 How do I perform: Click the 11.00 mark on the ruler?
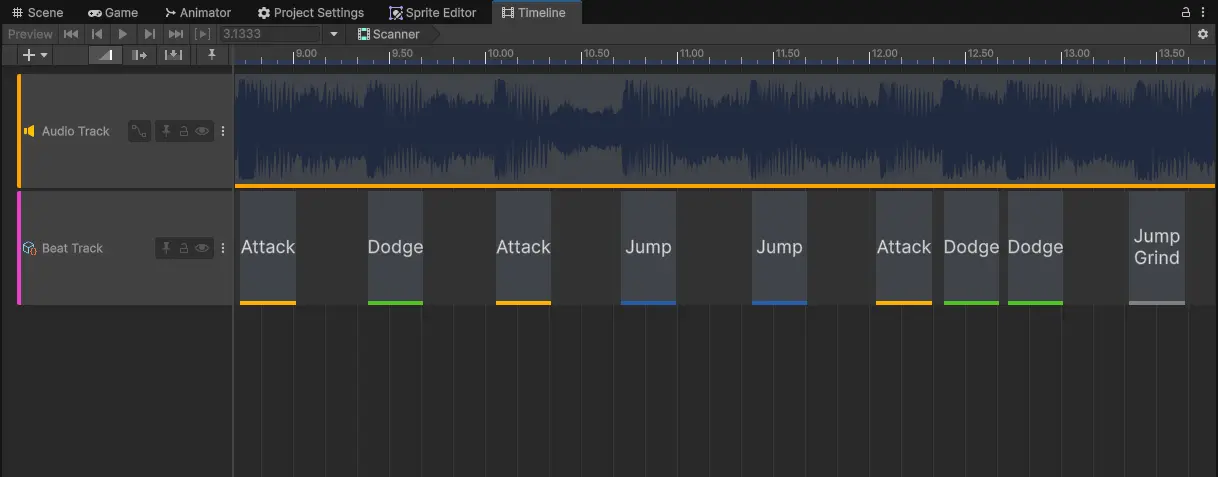[x=691, y=54]
